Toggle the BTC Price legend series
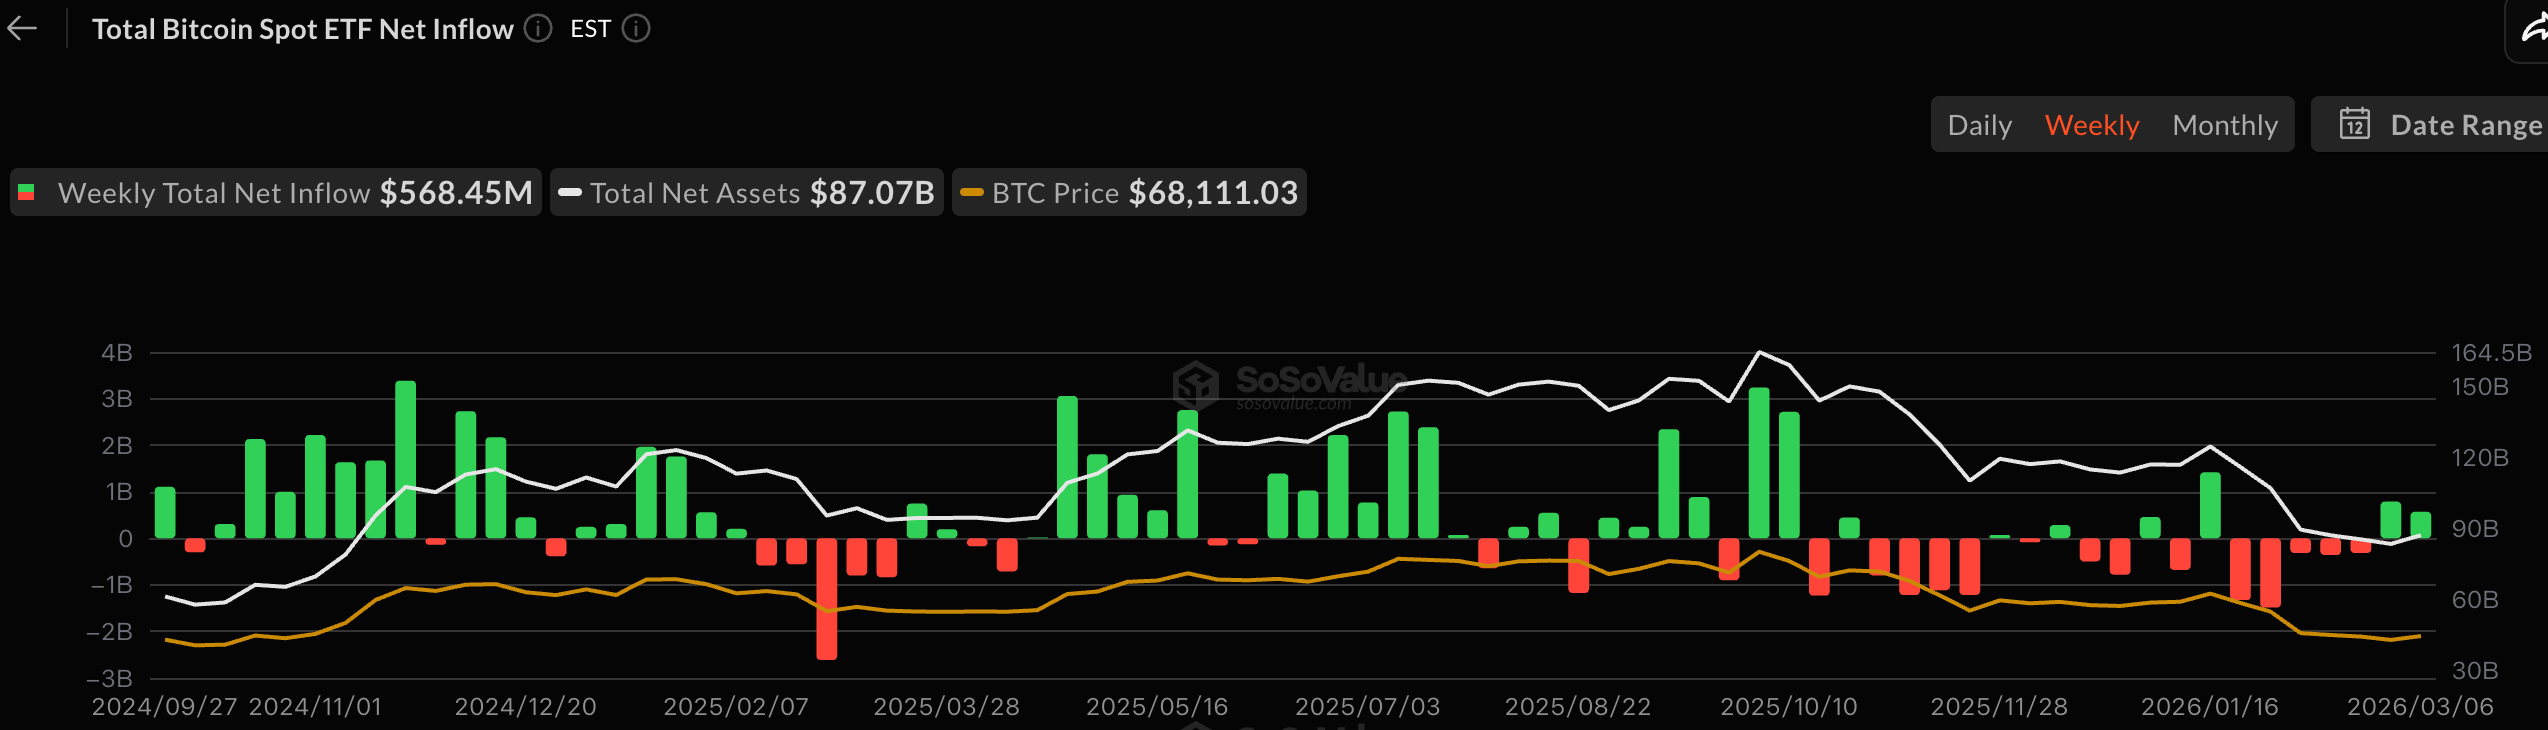2548x730 pixels. pyautogui.click(x=1128, y=193)
